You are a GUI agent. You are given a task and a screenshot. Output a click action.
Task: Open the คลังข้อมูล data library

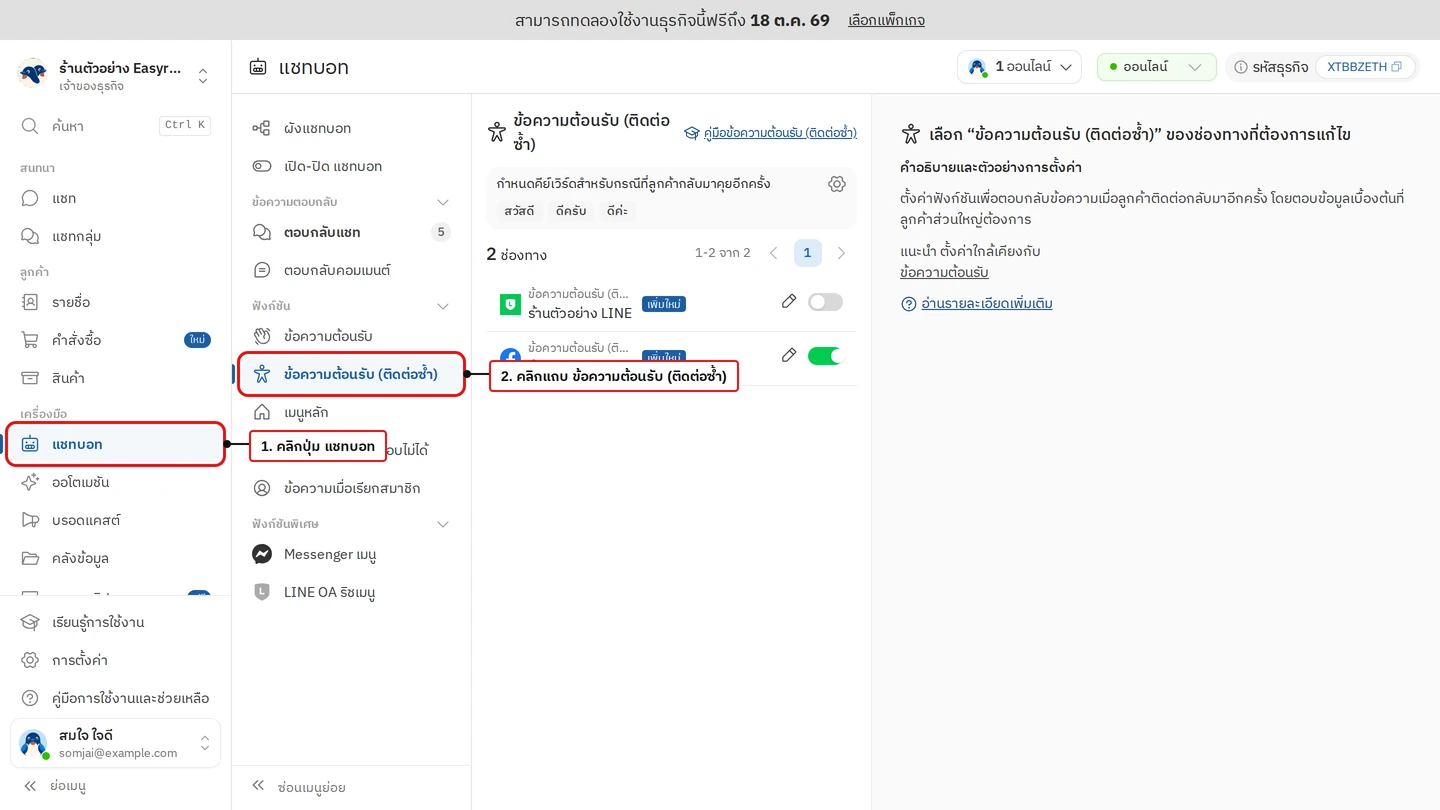(115, 558)
